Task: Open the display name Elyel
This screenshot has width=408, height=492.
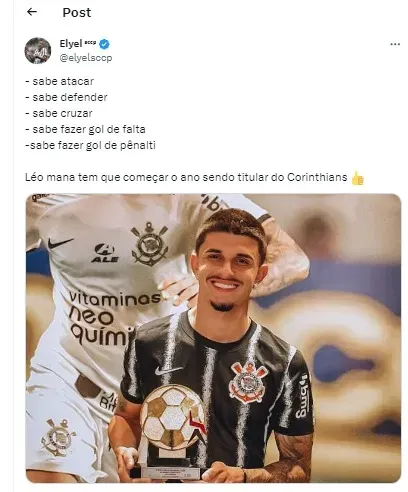Action: (x=71, y=44)
